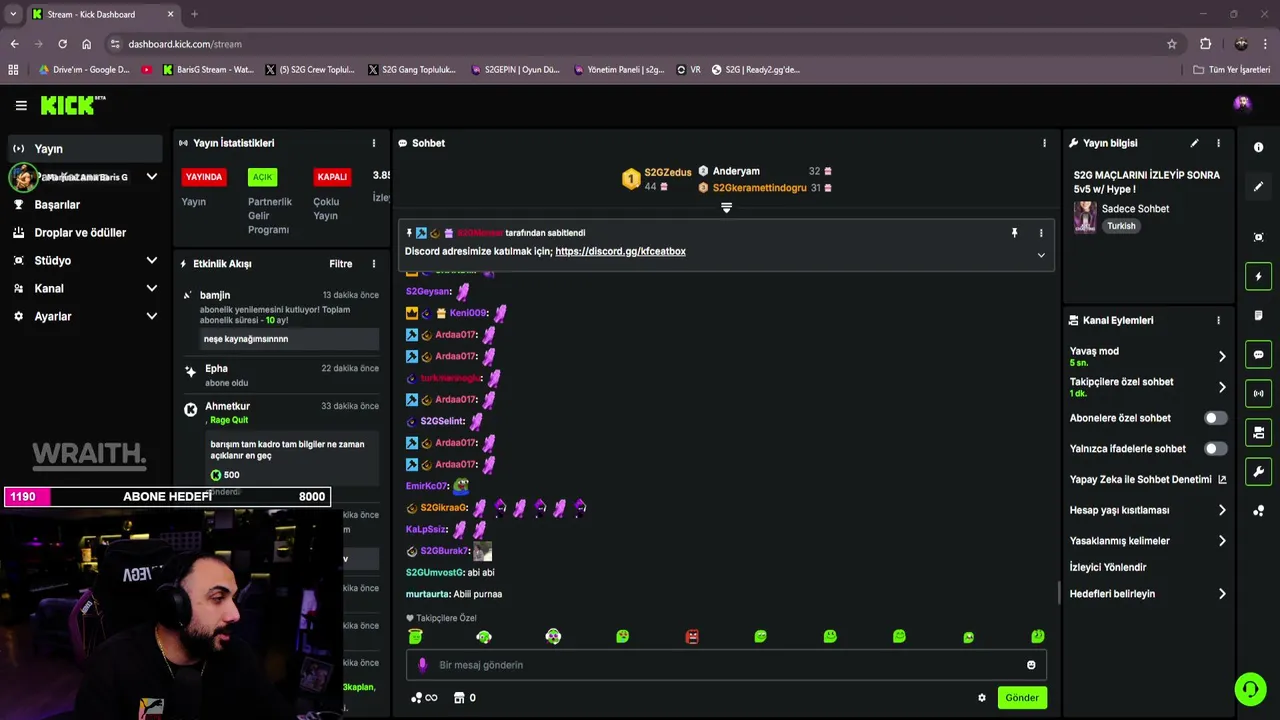Open chat settings gear icon
The height and width of the screenshot is (720, 1280).
tap(982, 698)
